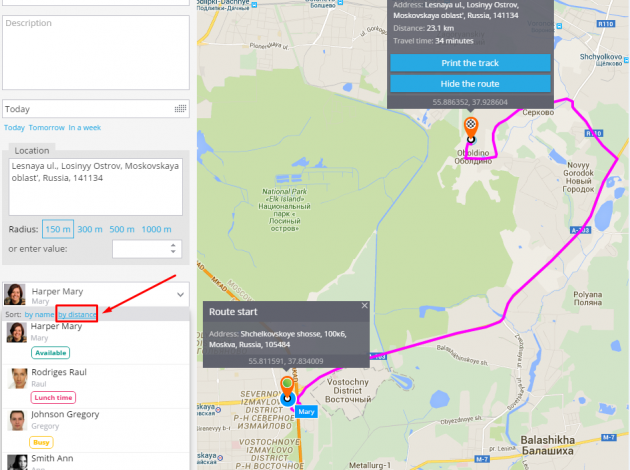The height and width of the screenshot is (470, 630).
Task: Close the Route start popup
Action: (x=365, y=306)
